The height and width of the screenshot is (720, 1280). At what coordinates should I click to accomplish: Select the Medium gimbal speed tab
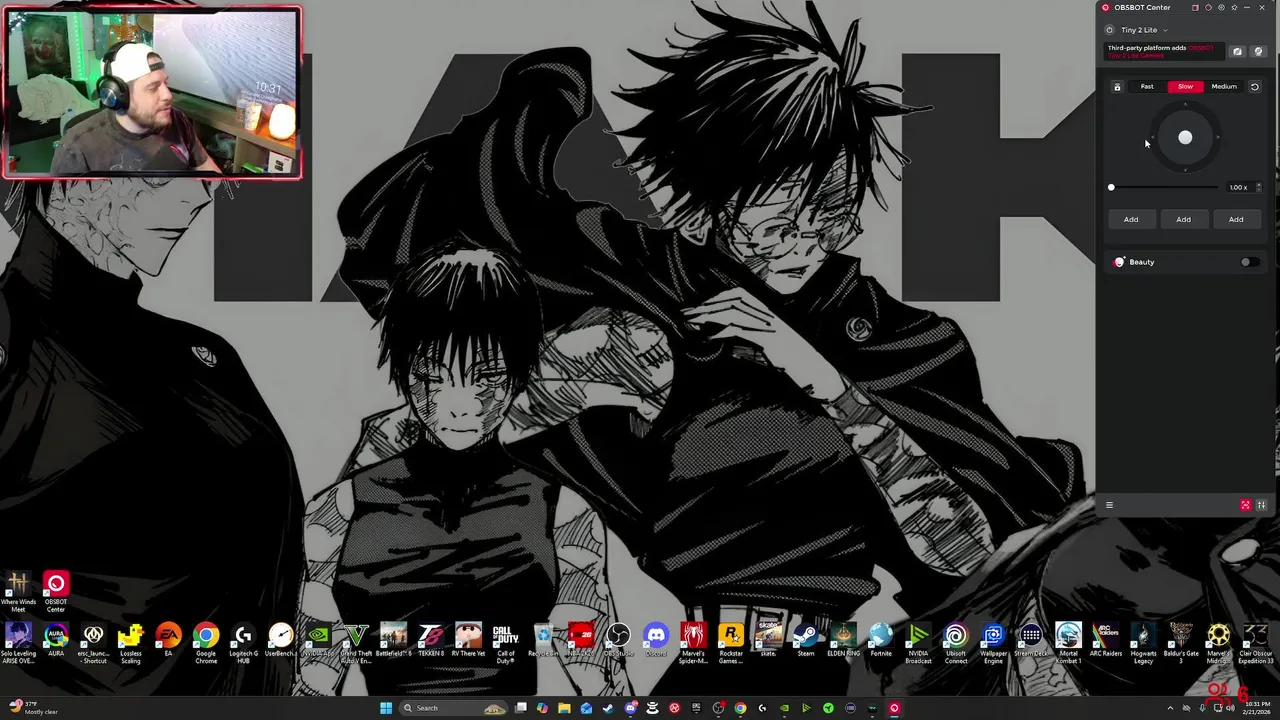(x=1224, y=86)
